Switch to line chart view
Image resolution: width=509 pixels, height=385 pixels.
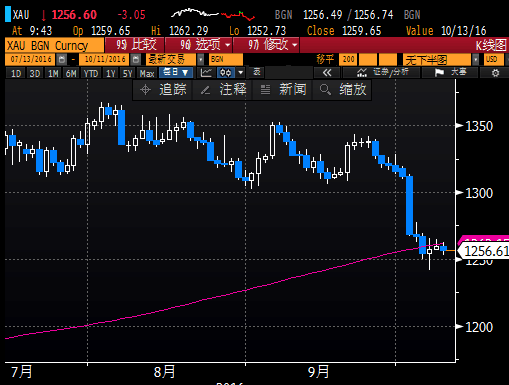tap(206, 72)
